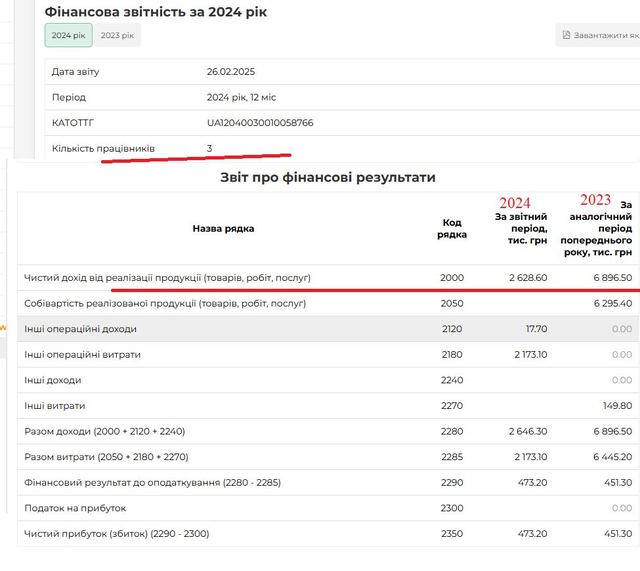Click heading Фінансова звітність за 2024 рік
Screen dimensions: 640x571
[x=156, y=12]
